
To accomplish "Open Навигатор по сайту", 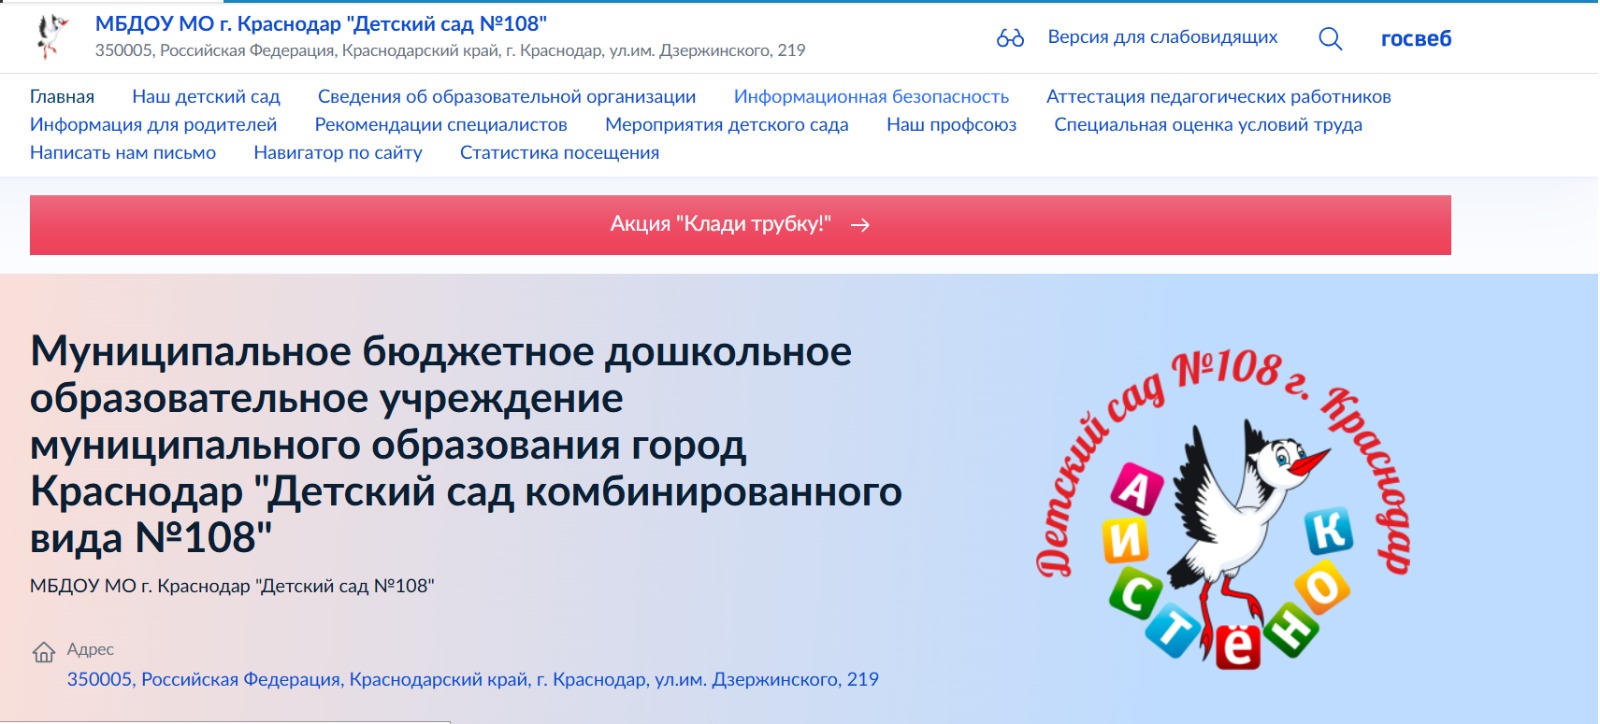I will click(x=338, y=153).
